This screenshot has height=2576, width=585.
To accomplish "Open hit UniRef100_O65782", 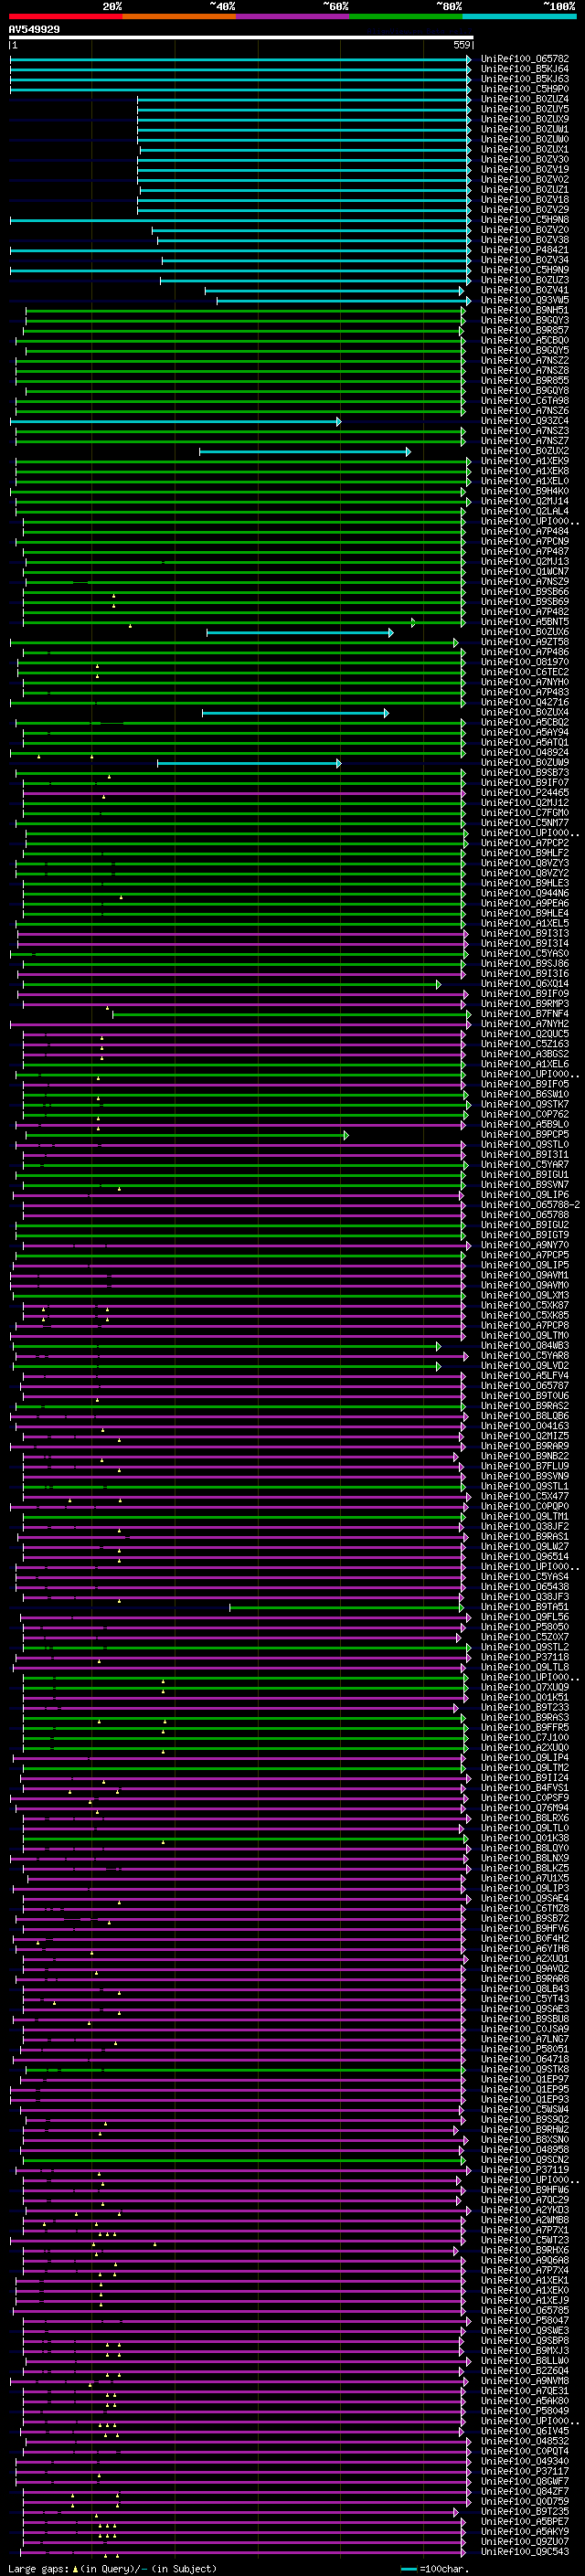I will point(525,59).
